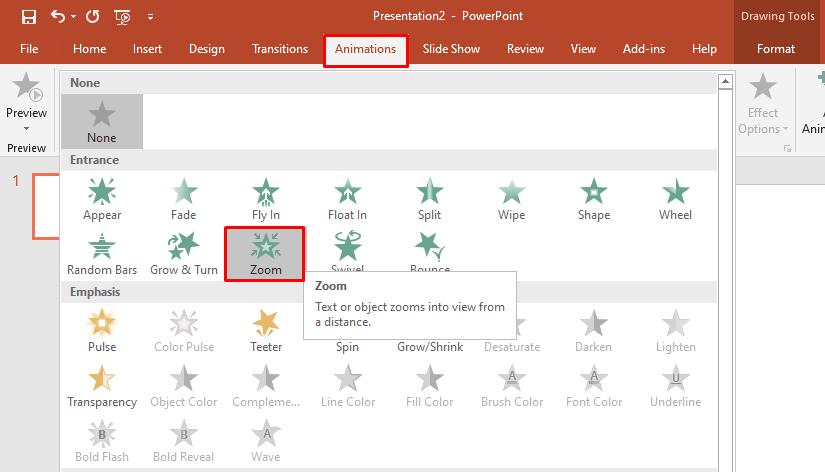Select the Transparency emphasis effect
The image size is (825, 472).
click(102, 385)
